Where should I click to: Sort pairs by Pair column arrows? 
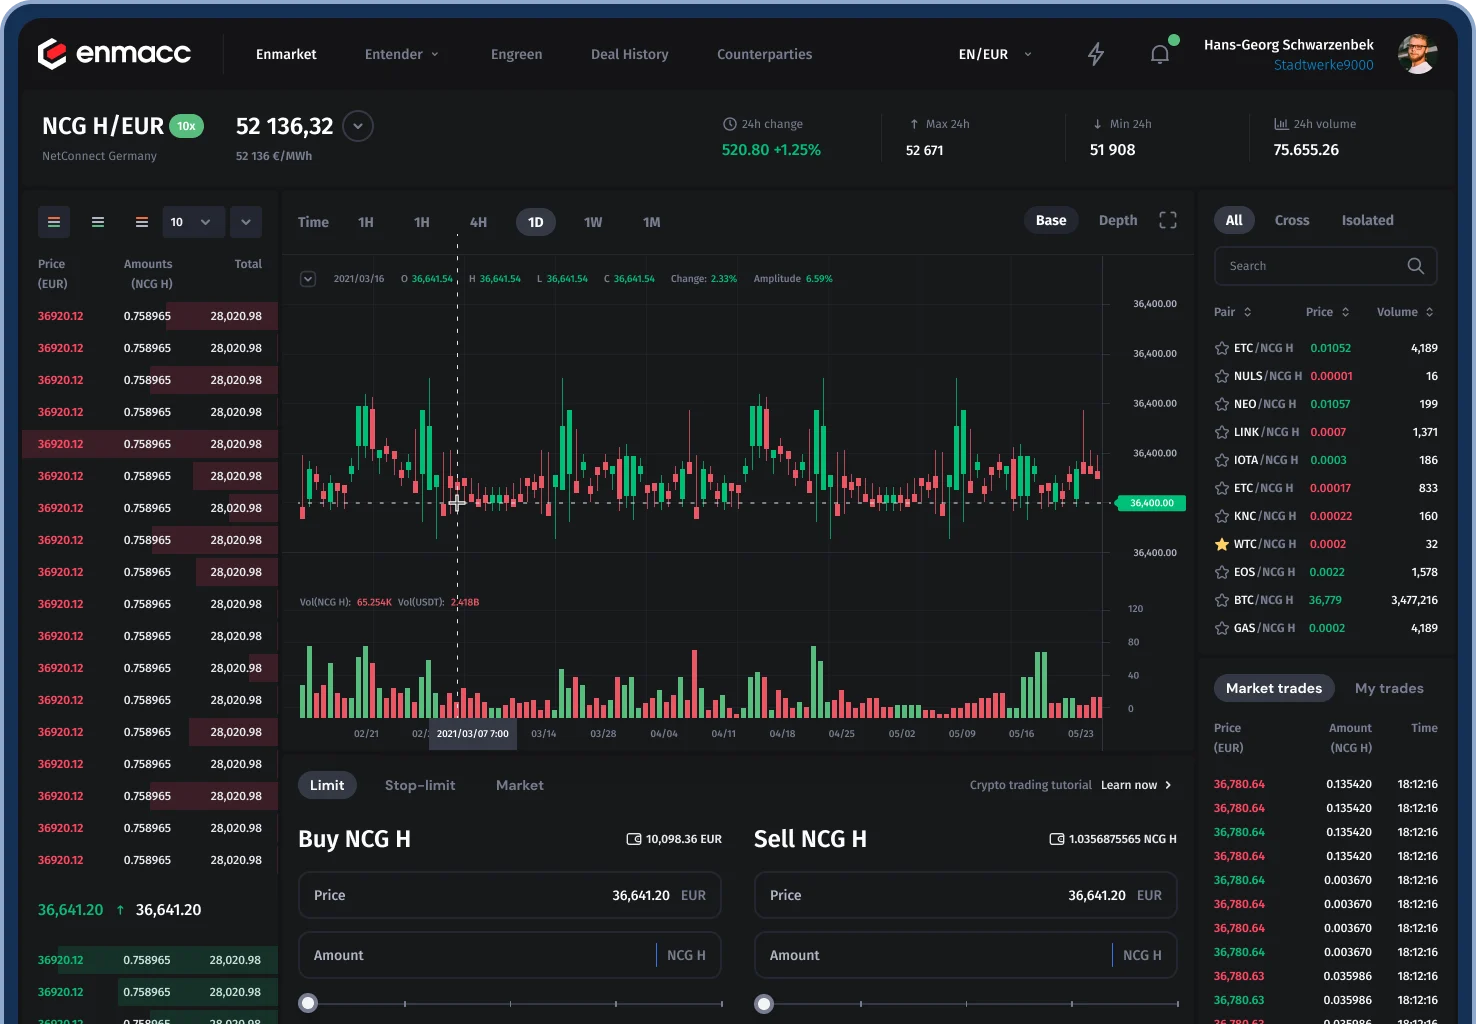(x=1248, y=312)
